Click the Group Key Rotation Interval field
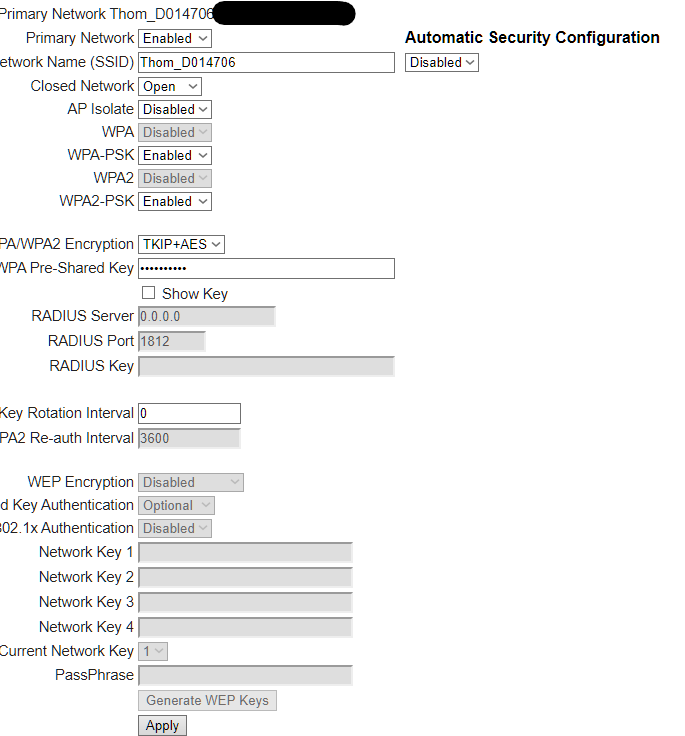The height and width of the screenshot is (736, 685). coord(189,414)
